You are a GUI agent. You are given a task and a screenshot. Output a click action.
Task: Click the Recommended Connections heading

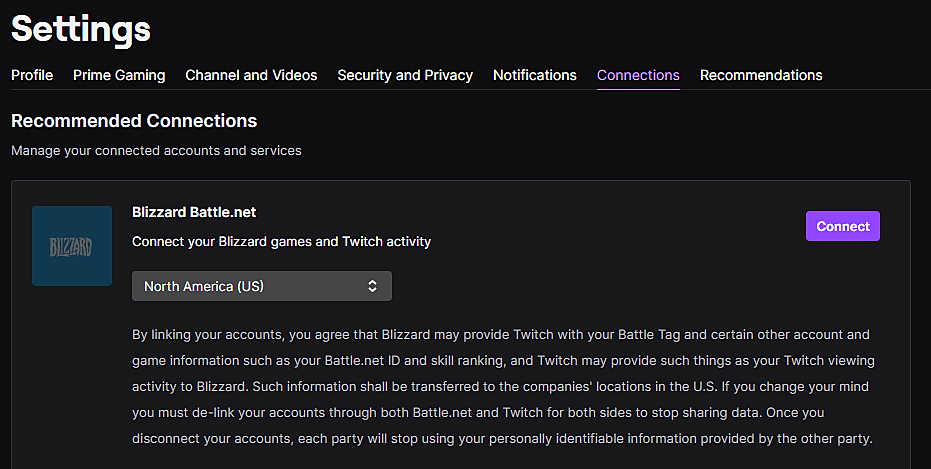pos(134,121)
